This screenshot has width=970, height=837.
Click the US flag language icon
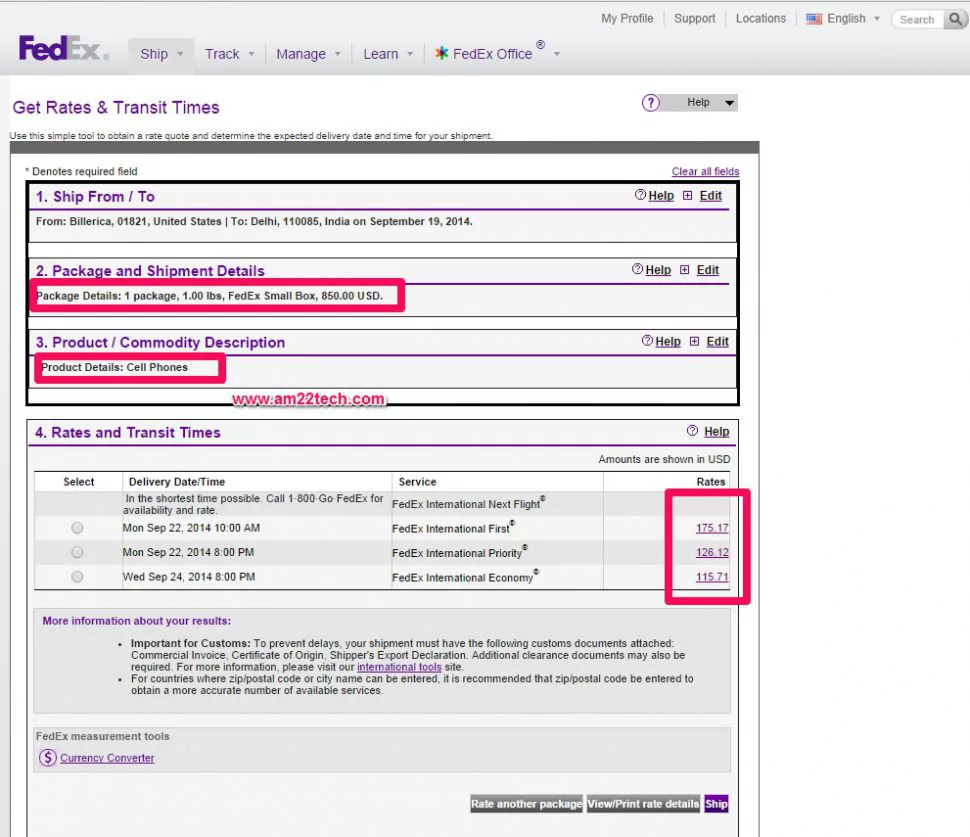tap(813, 19)
